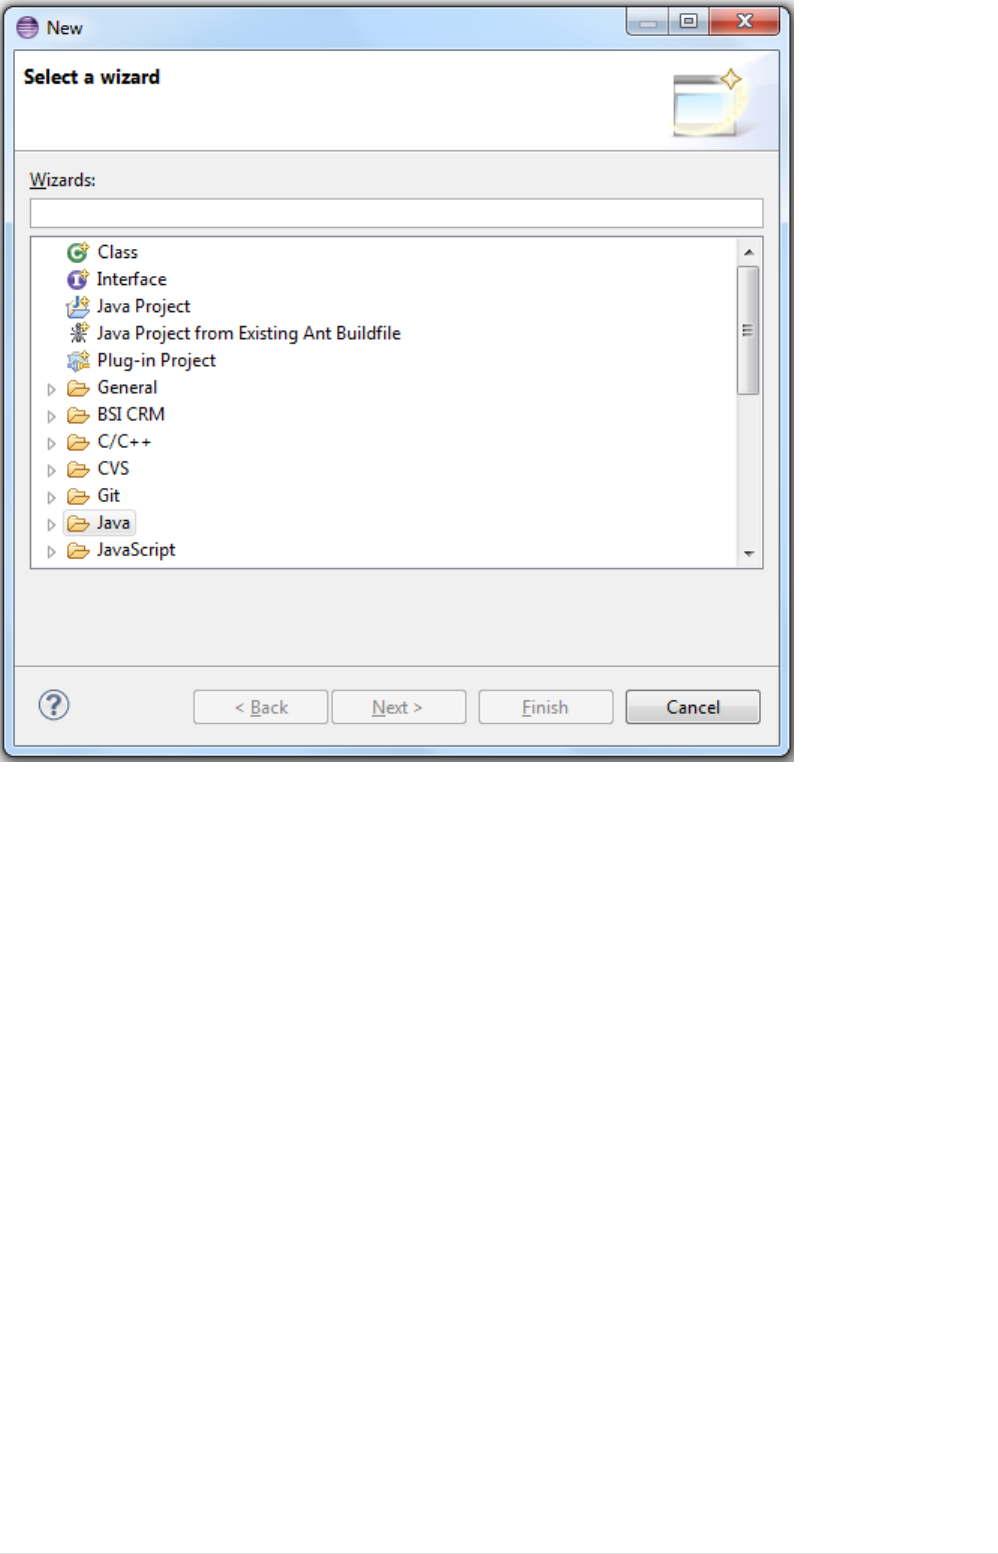This screenshot has height=1554, width=998.
Task: Expand the General category
Action: point(51,389)
